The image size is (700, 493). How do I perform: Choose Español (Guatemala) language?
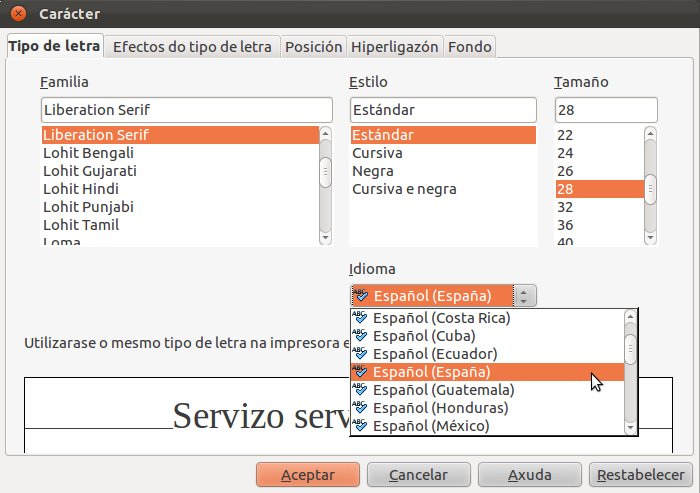pos(488,390)
